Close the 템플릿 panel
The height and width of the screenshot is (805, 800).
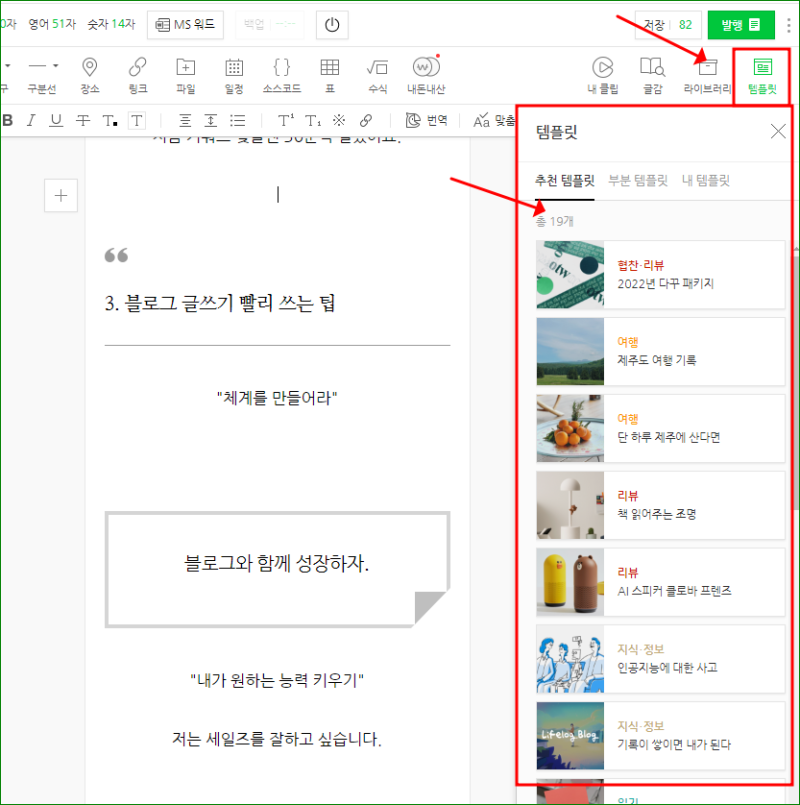pyautogui.click(x=778, y=131)
